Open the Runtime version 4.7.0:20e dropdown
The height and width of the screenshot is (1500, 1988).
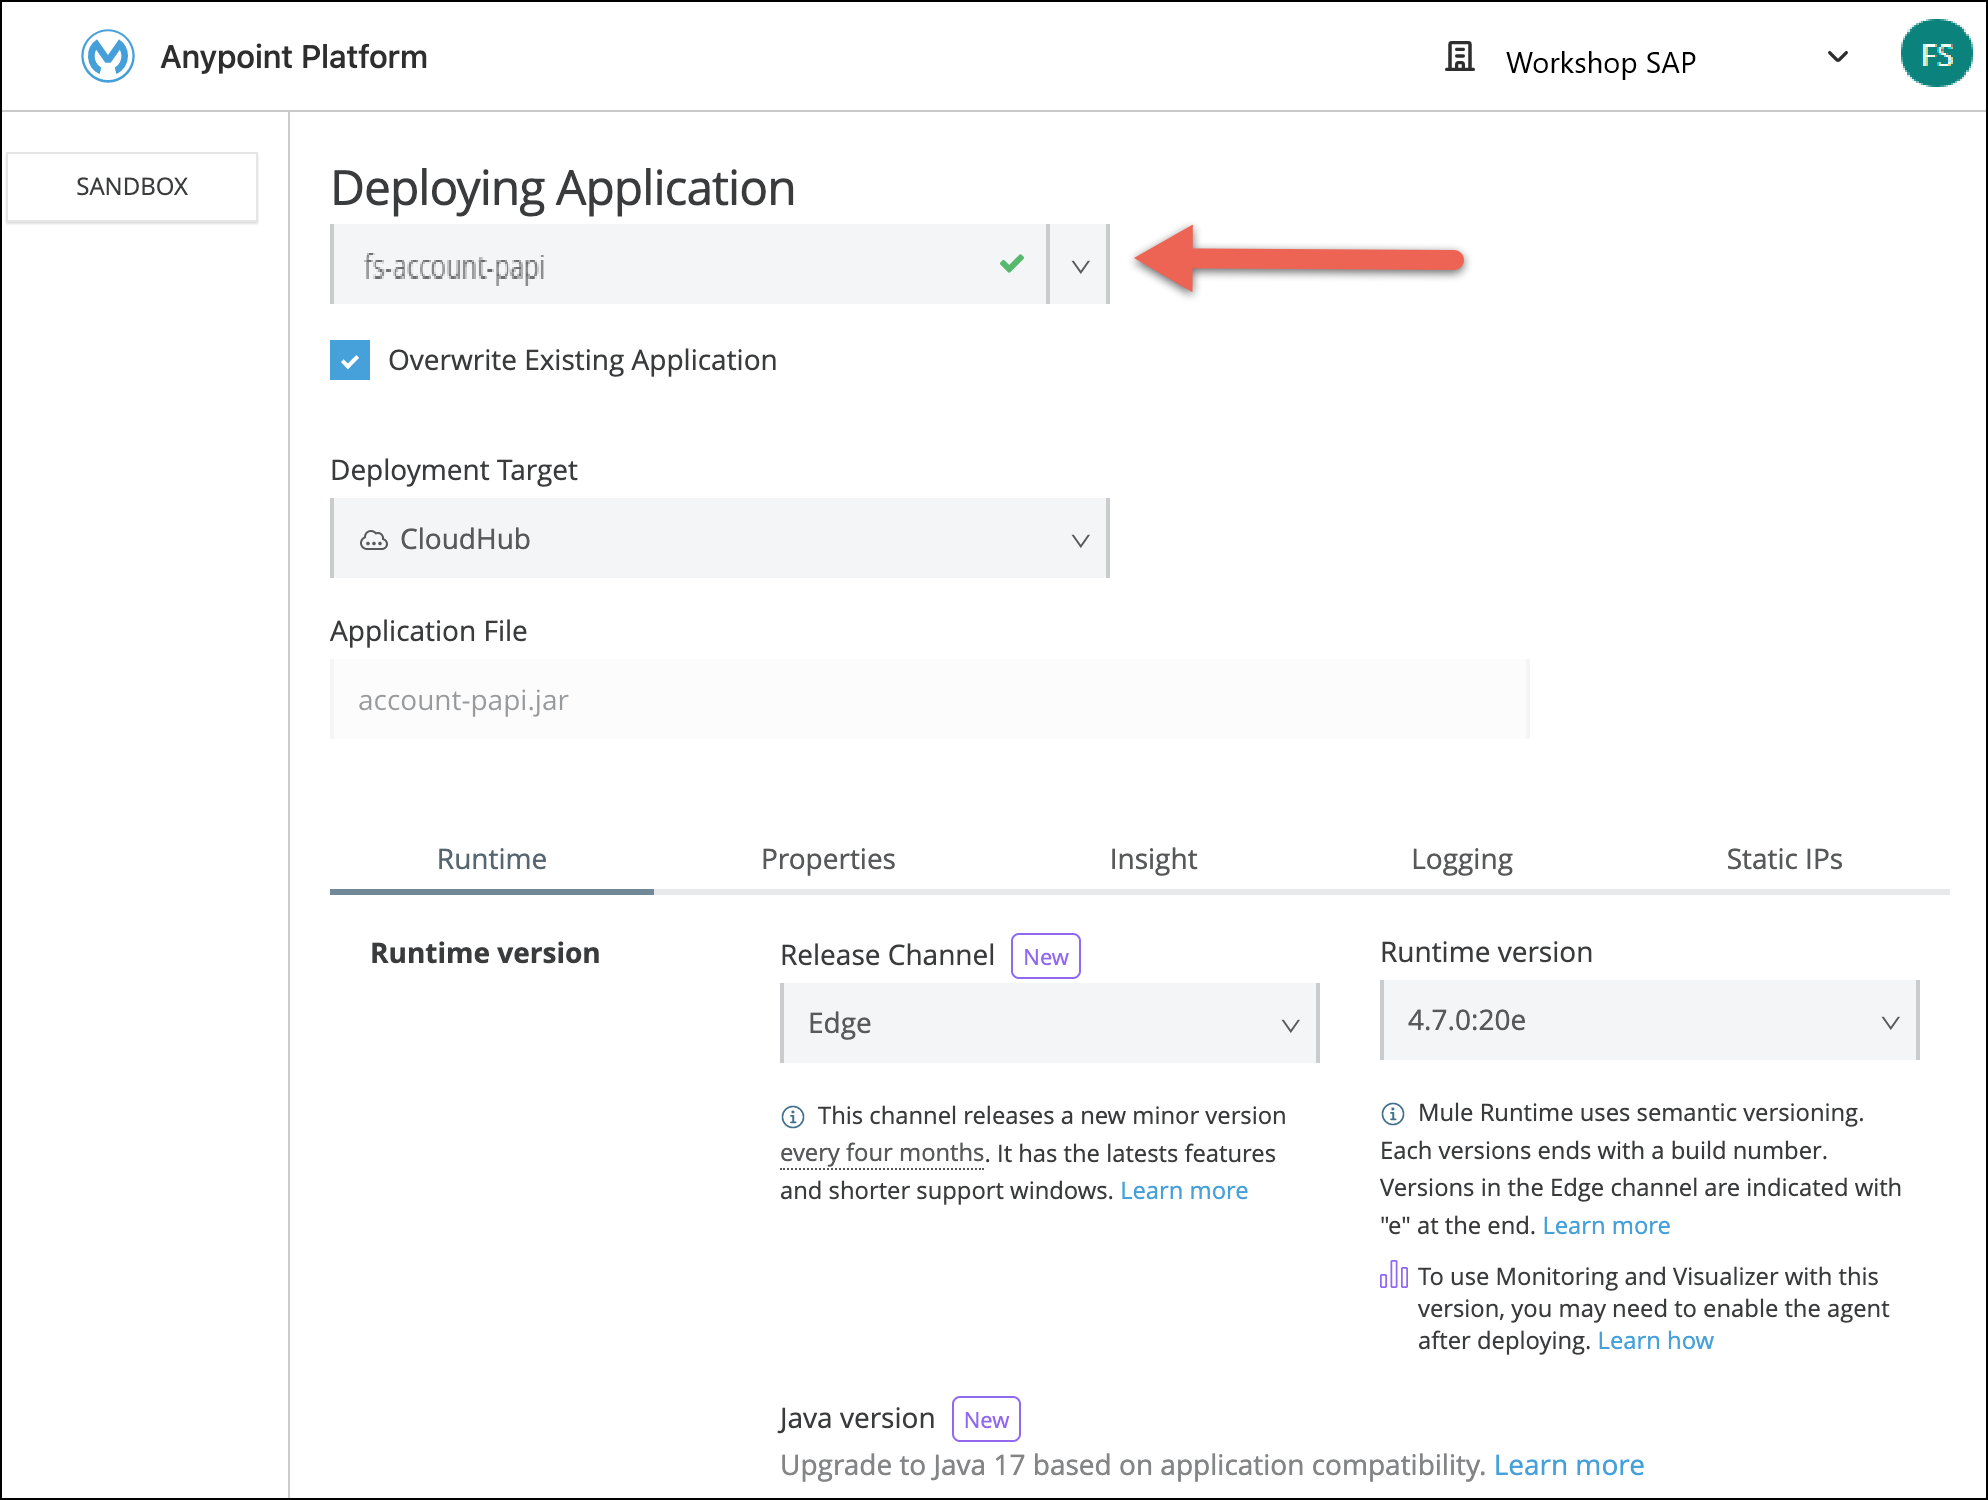(x=1650, y=1020)
